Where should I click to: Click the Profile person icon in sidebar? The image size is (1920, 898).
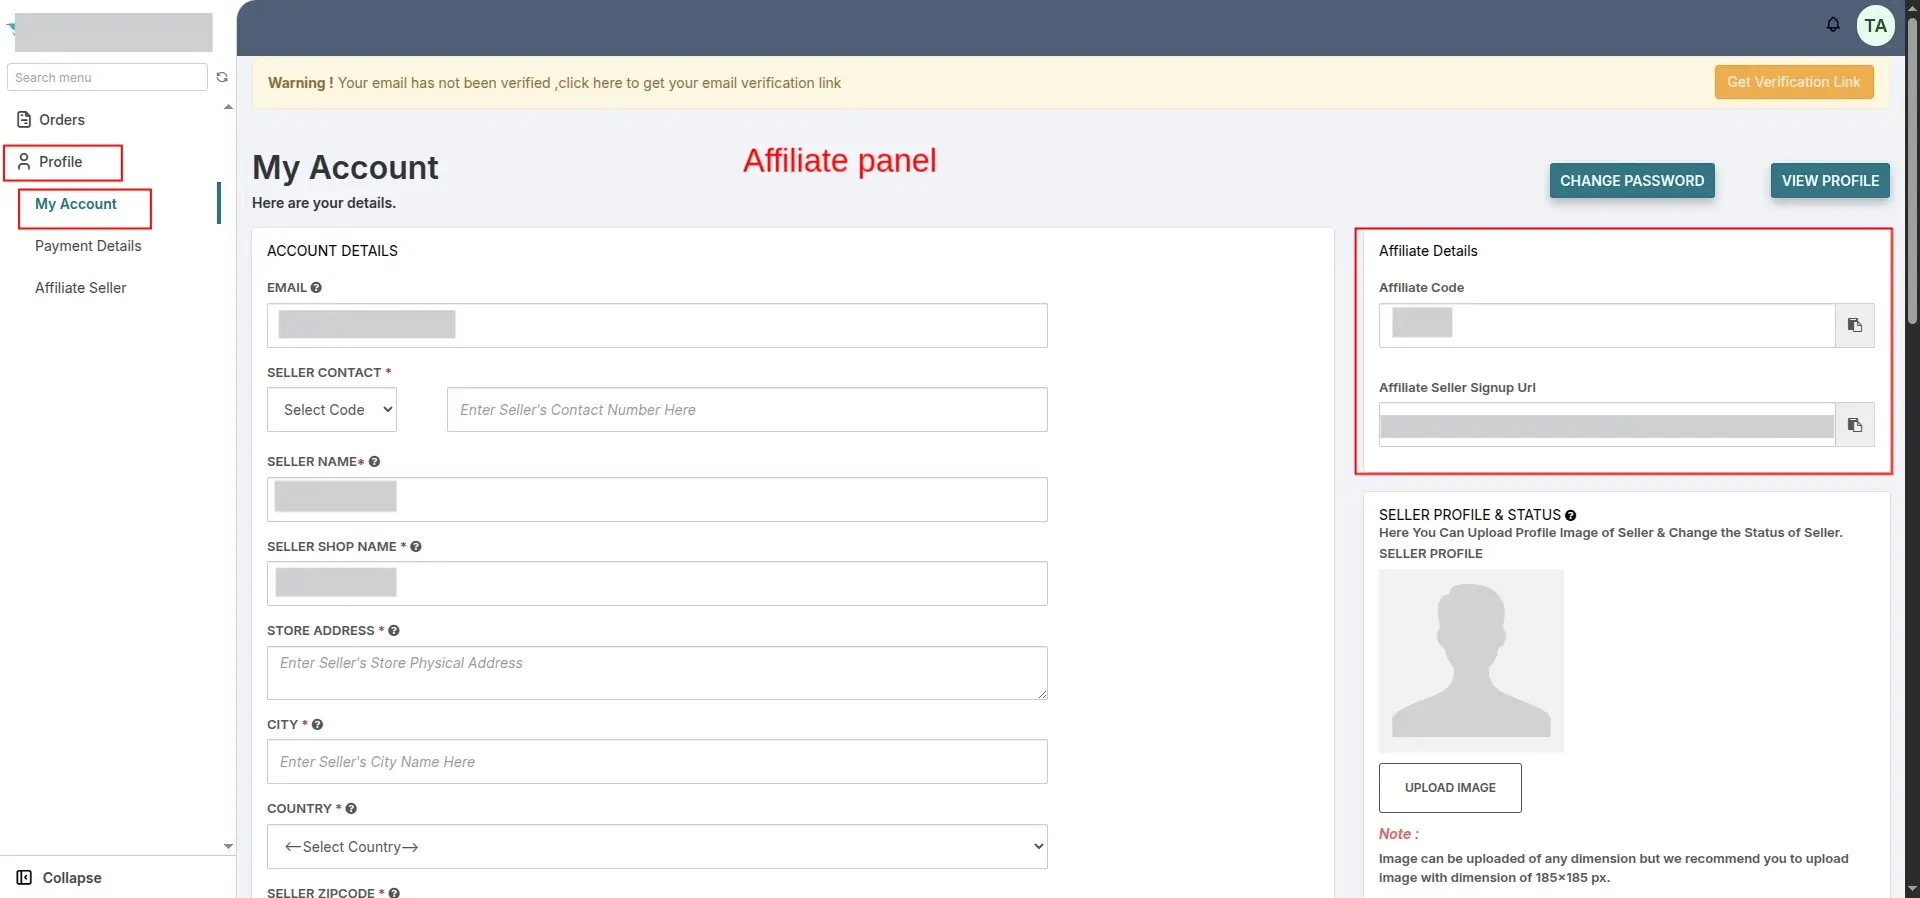coord(24,162)
